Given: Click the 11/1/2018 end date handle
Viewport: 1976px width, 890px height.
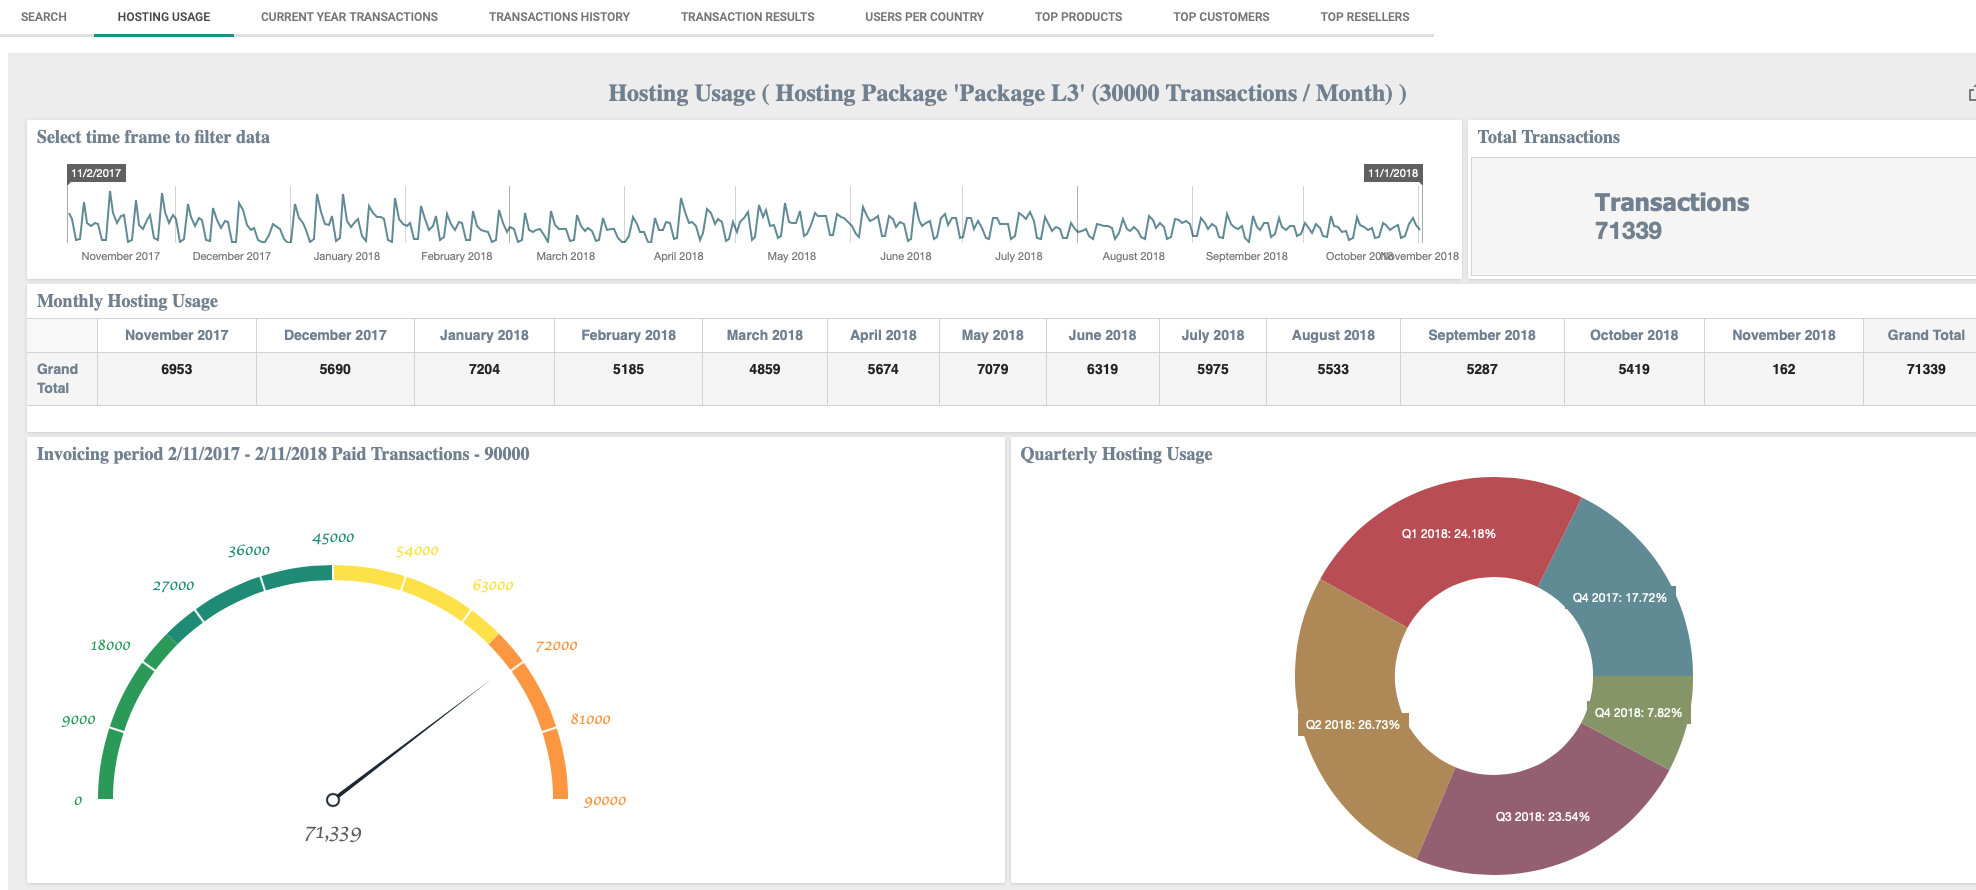Looking at the screenshot, I should coord(1392,173).
